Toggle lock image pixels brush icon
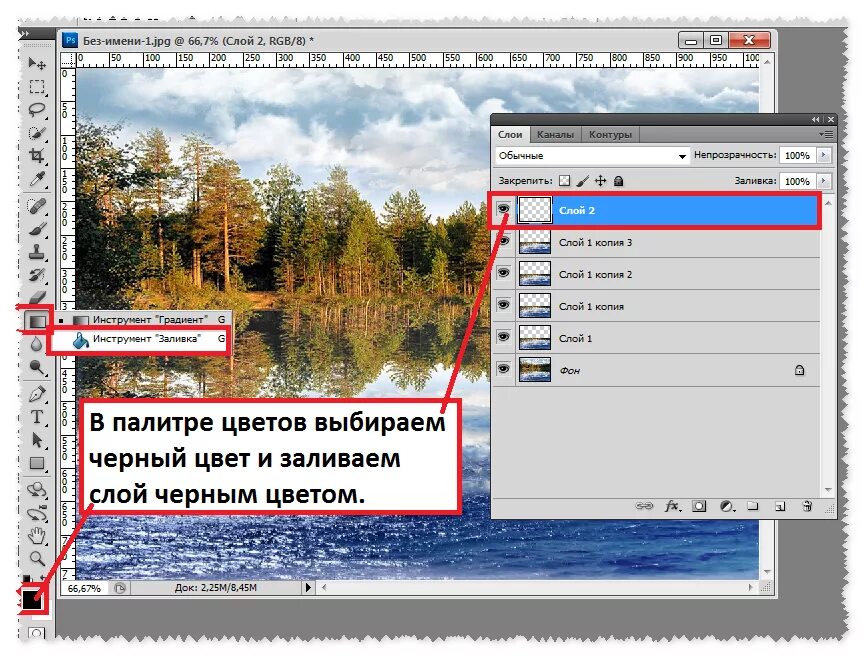The height and width of the screenshot is (658, 865). (583, 180)
